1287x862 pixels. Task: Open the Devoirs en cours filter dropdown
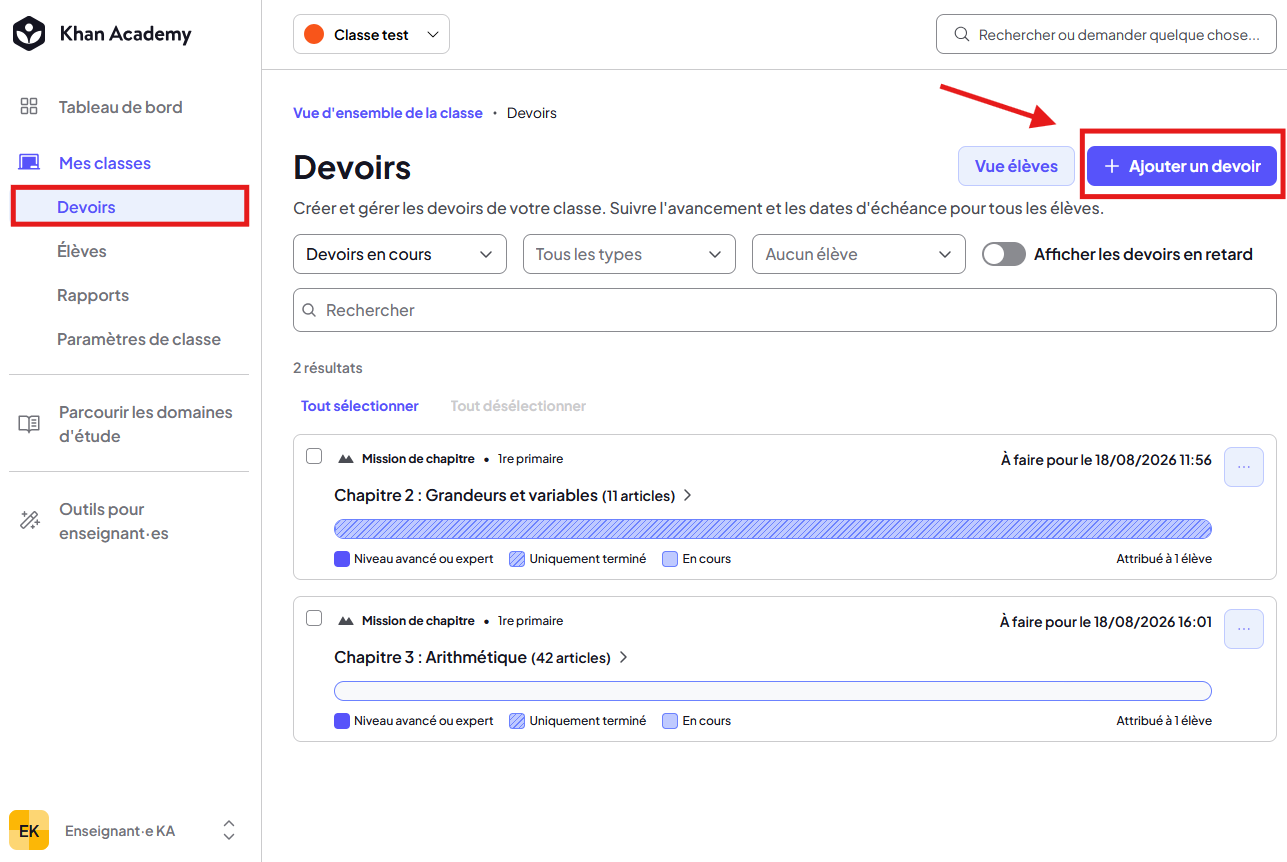click(400, 254)
